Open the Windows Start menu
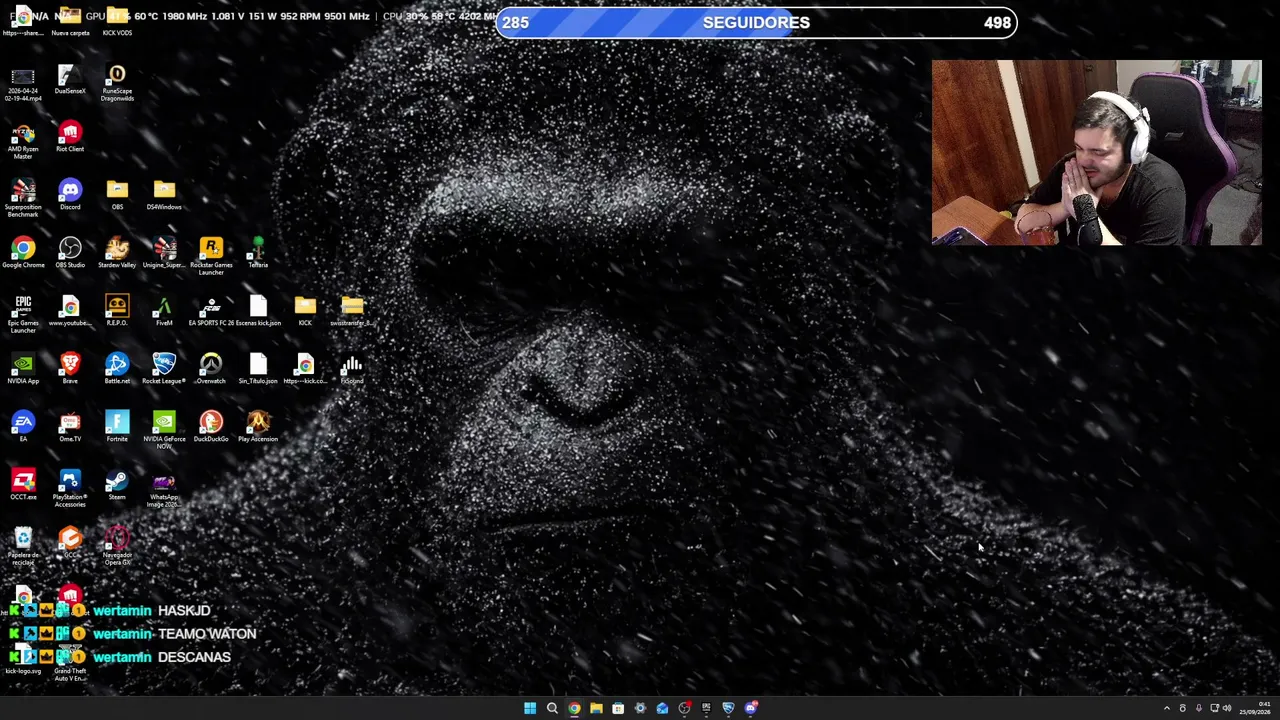The width and height of the screenshot is (1280, 720). (530, 708)
